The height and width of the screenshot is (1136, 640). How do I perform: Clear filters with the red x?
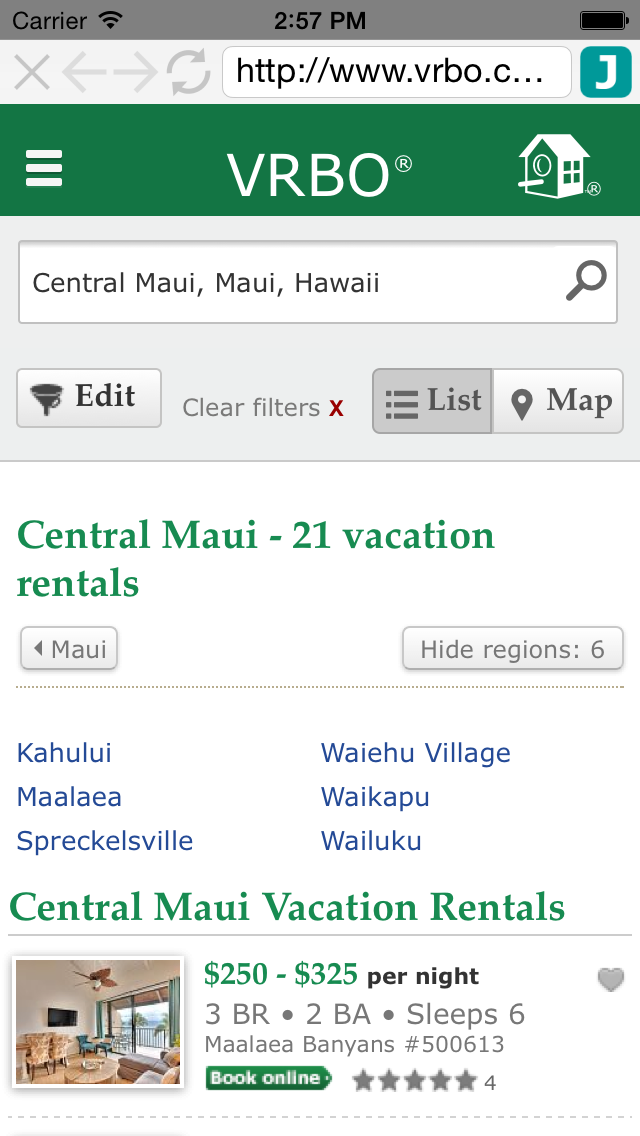[x=336, y=409]
